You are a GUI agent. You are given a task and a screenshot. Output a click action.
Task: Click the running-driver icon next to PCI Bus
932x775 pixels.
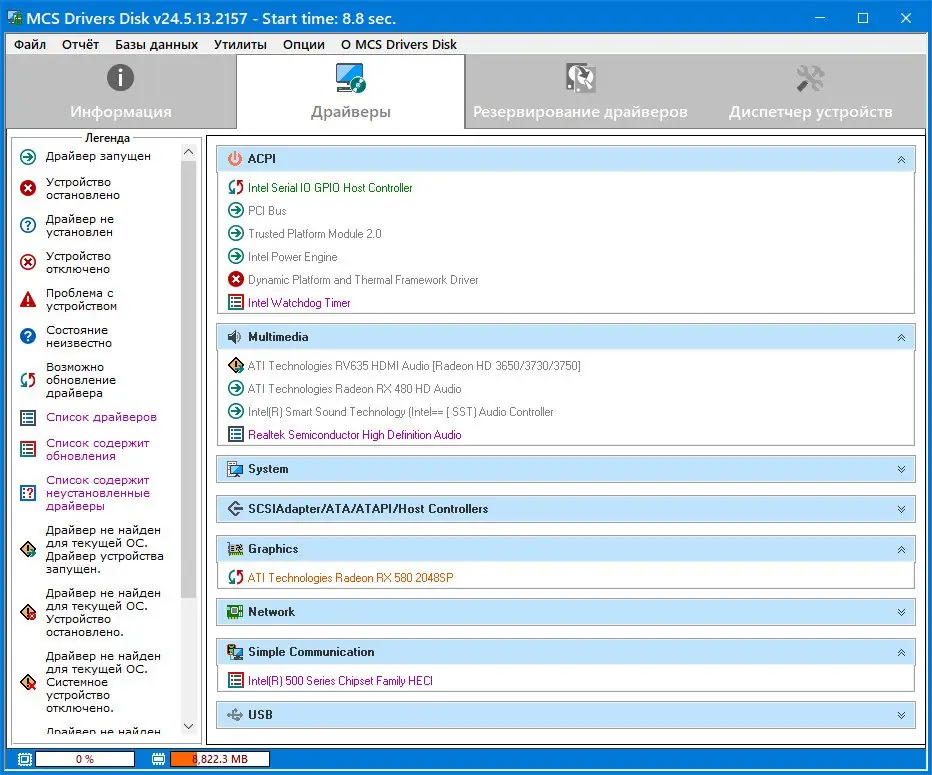[236, 210]
